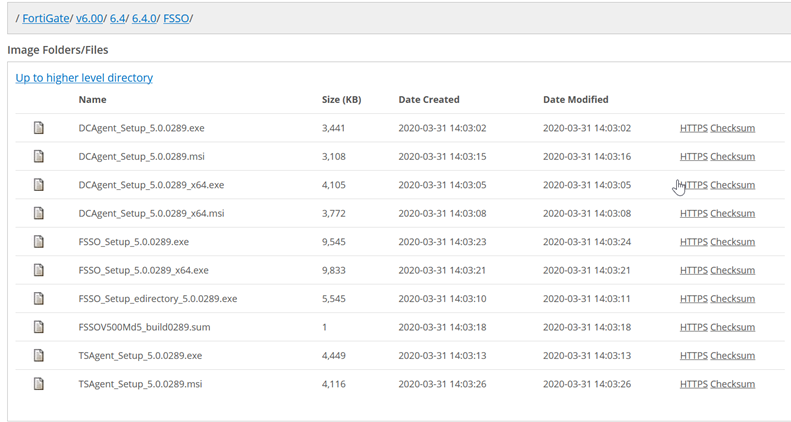Click file icon beside TSAgent_Setup_5.0.0289.msi
Viewport: 791px width, 422px height.
[x=39, y=384]
